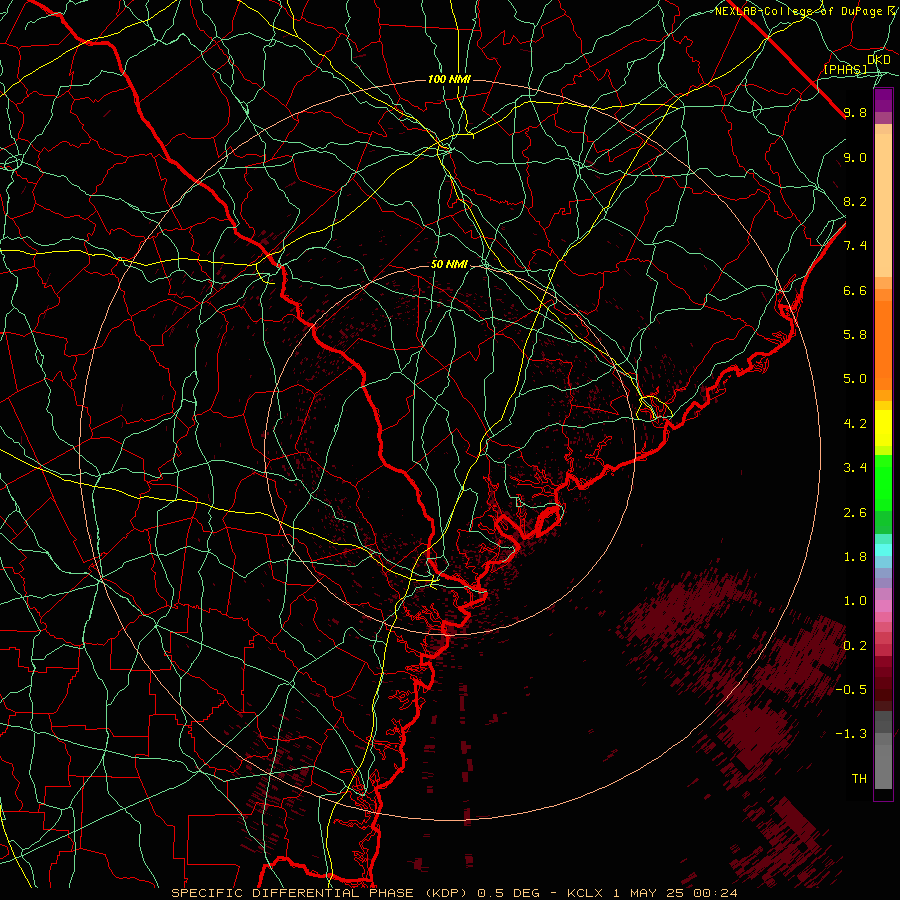Click the 1.8 scale value
Image resolution: width=900 pixels, height=900 pixels.
[x=855, y=557]
